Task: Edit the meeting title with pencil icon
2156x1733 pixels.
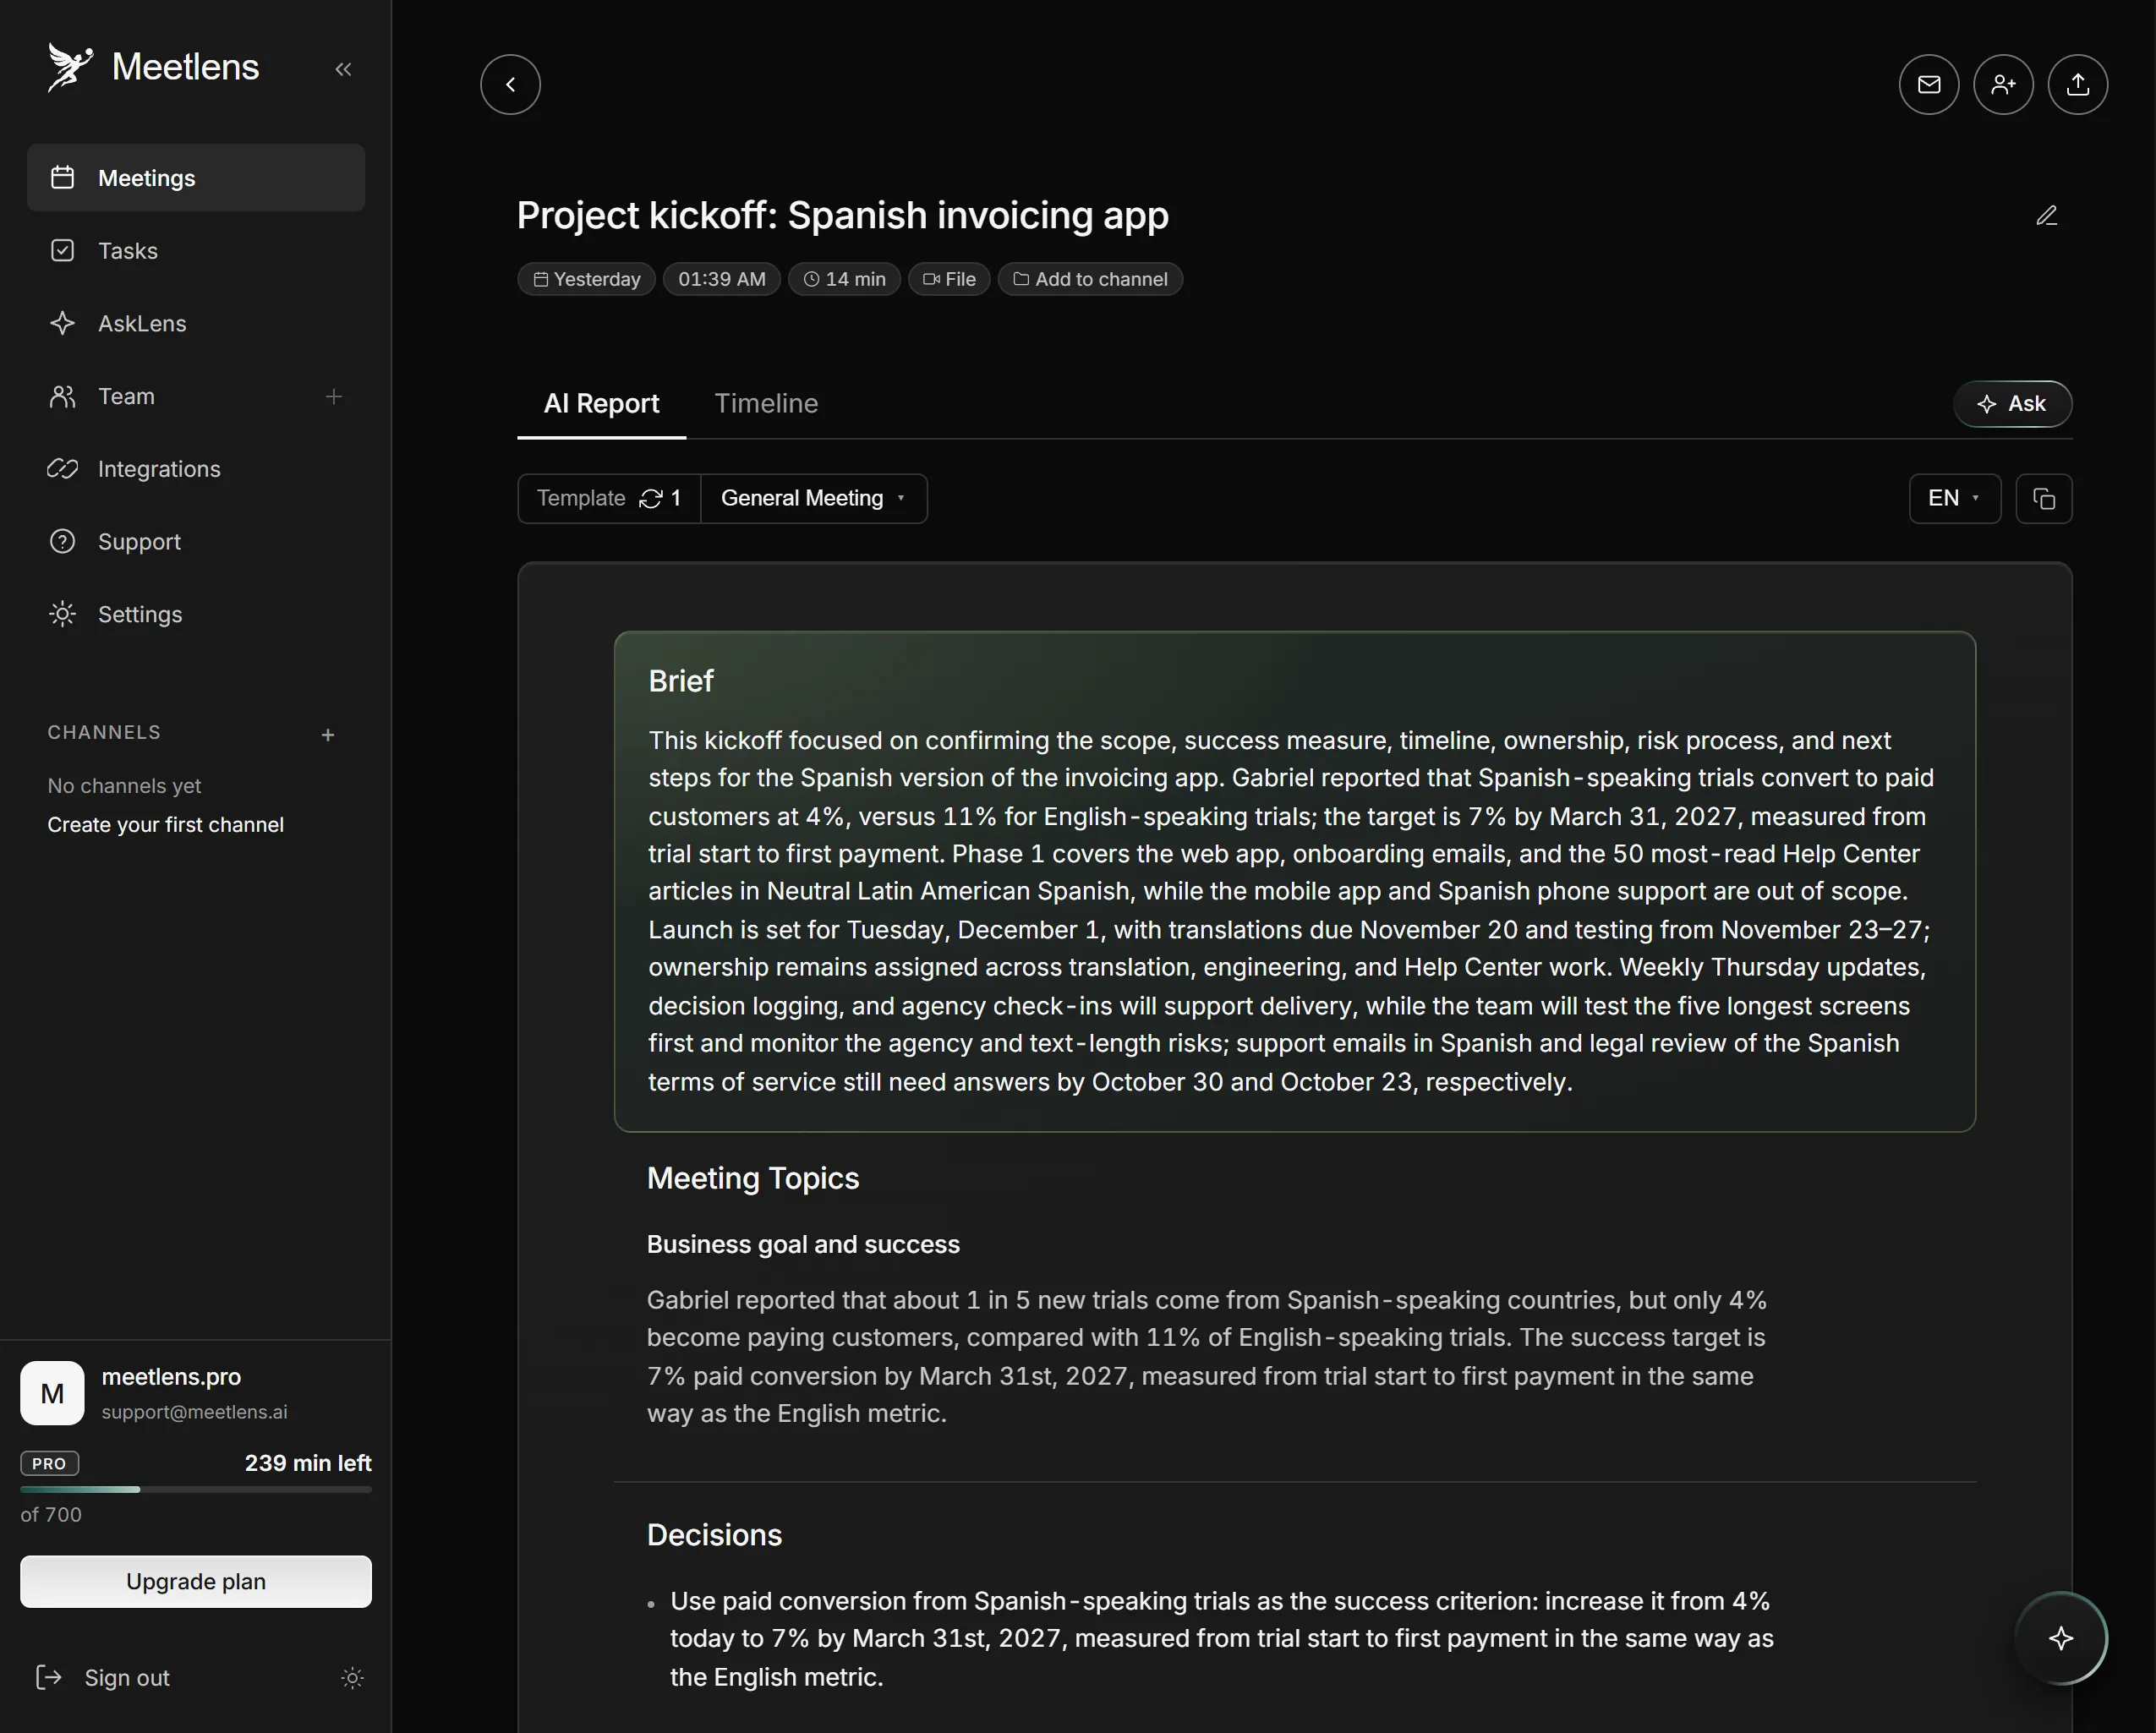Action: click(2046, 216)
